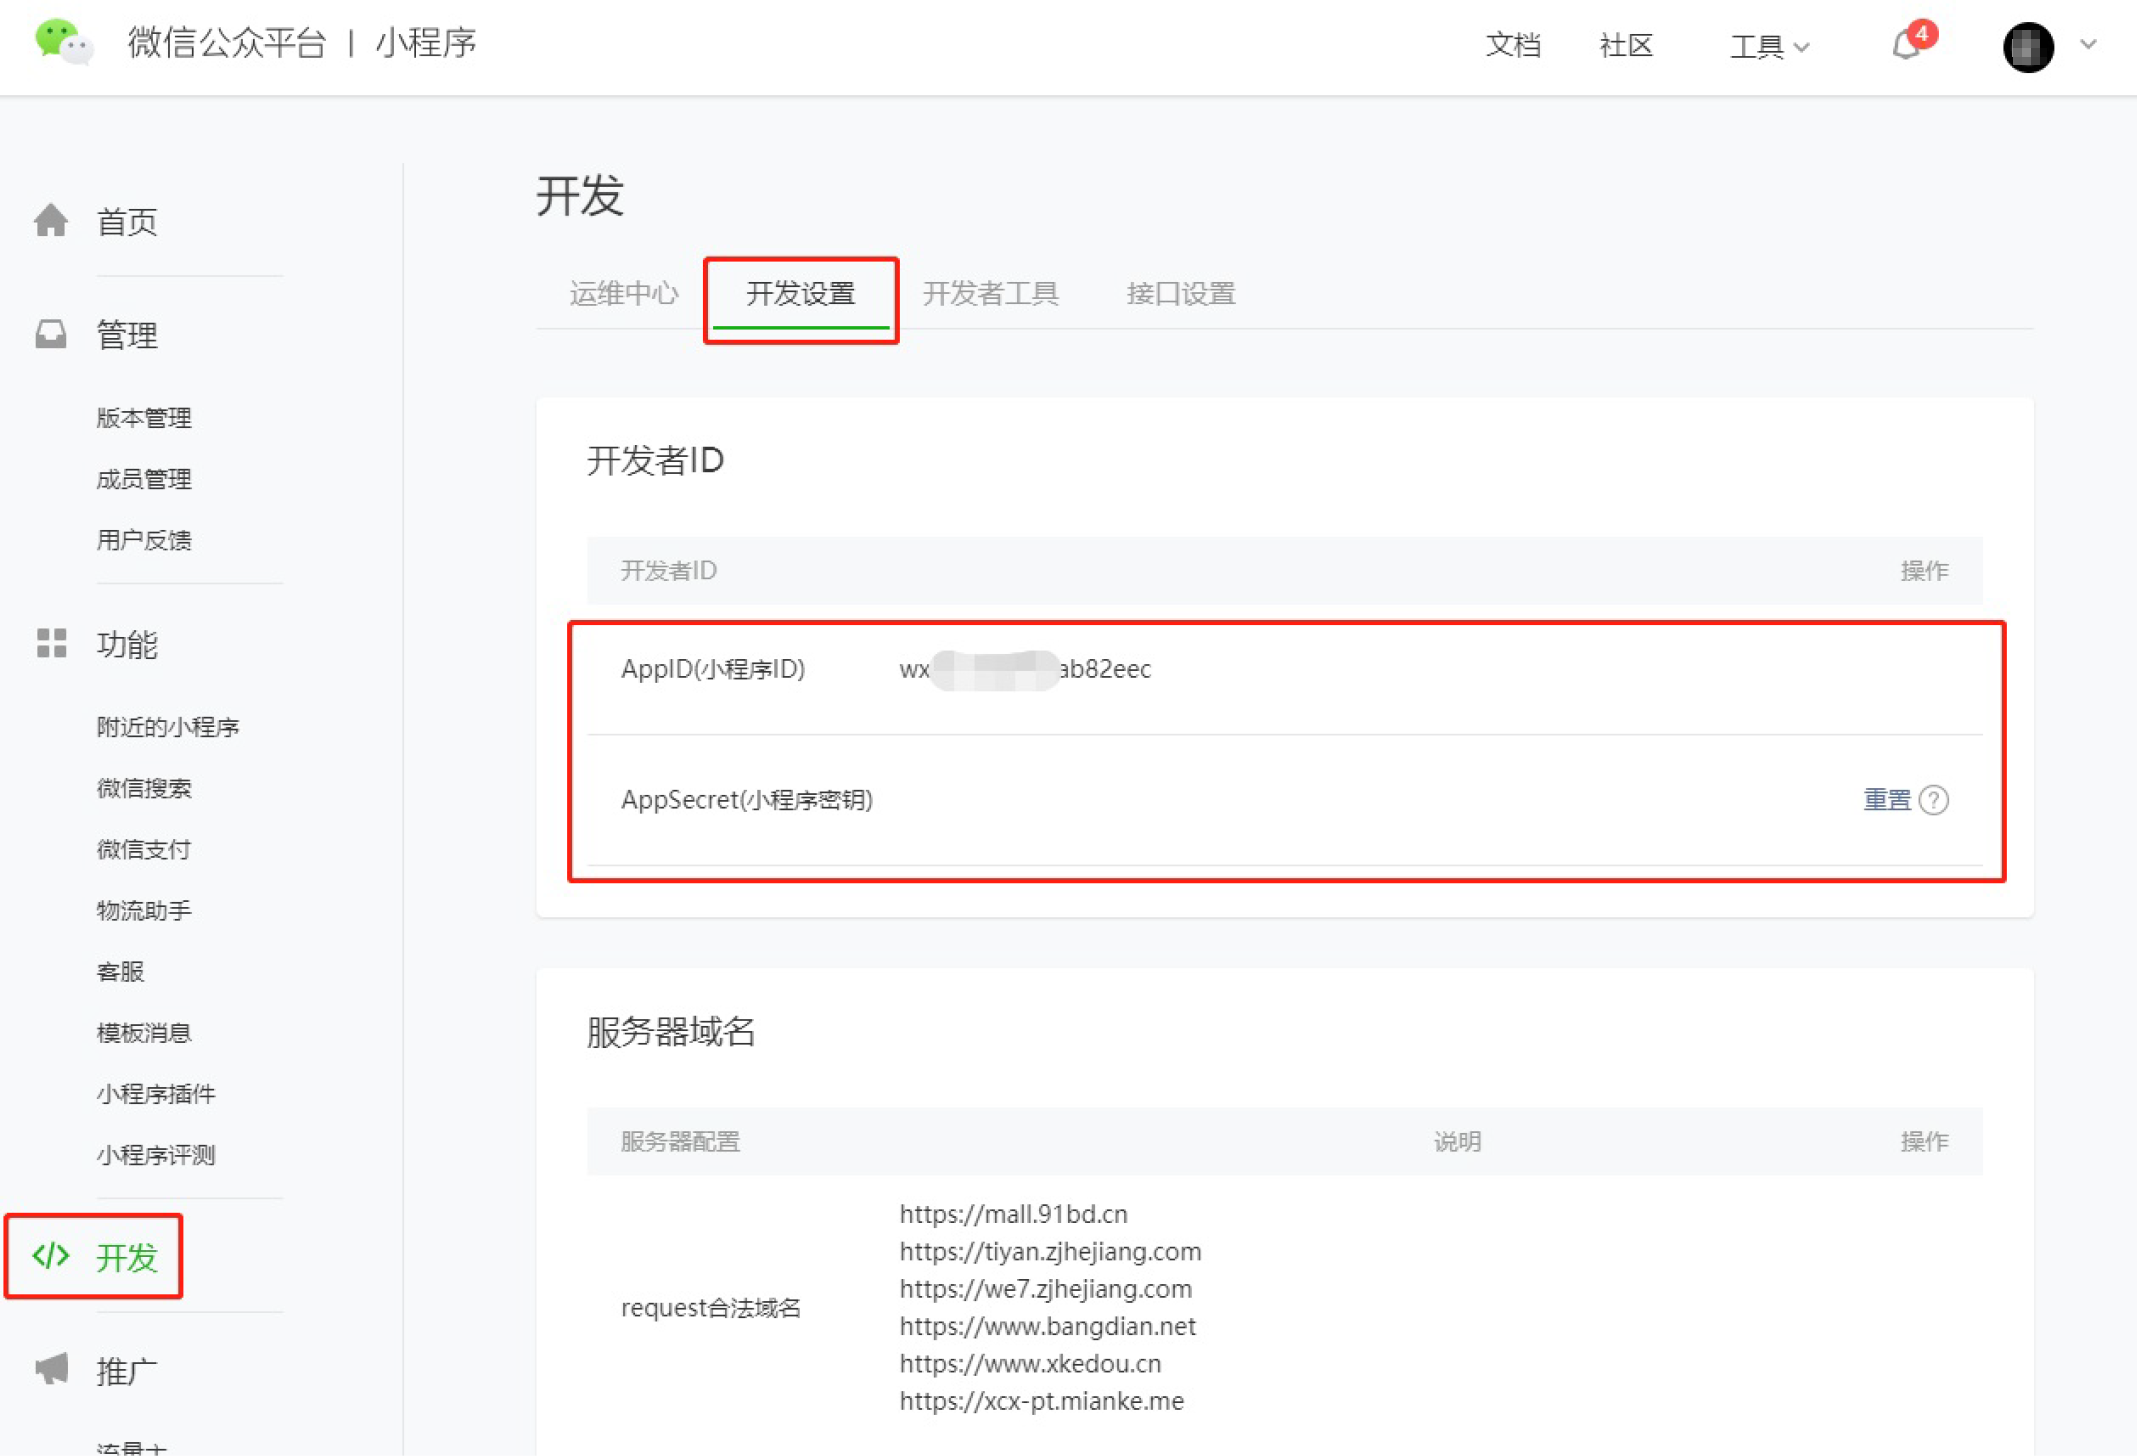Click 微信公众平台 title text
The image size is (2137, 1456).
pos(227,43)
